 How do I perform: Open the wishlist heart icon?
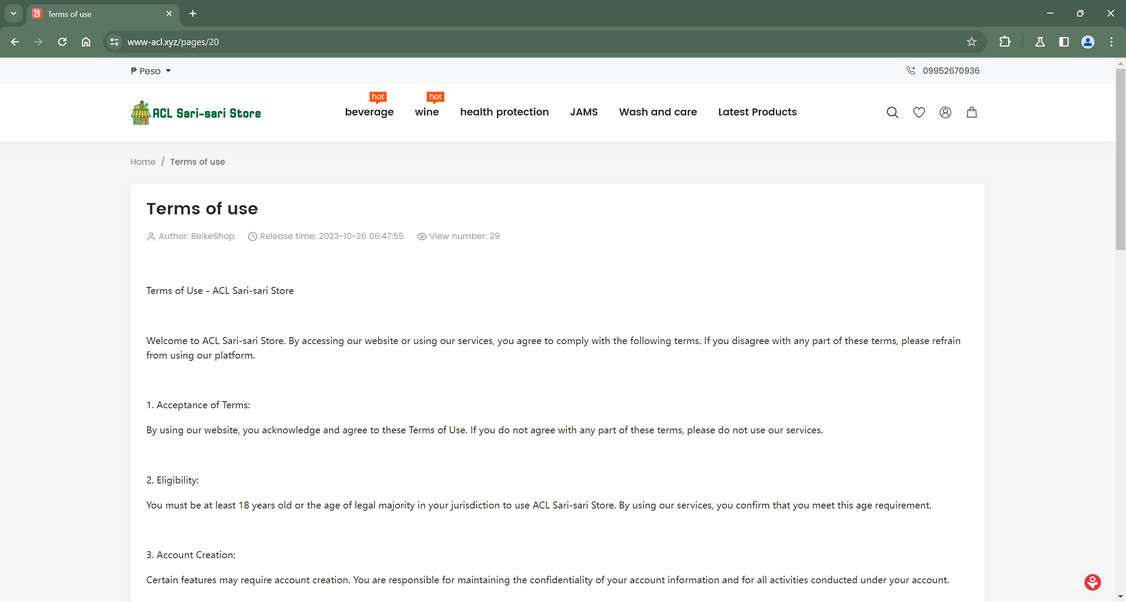(918, 112)
